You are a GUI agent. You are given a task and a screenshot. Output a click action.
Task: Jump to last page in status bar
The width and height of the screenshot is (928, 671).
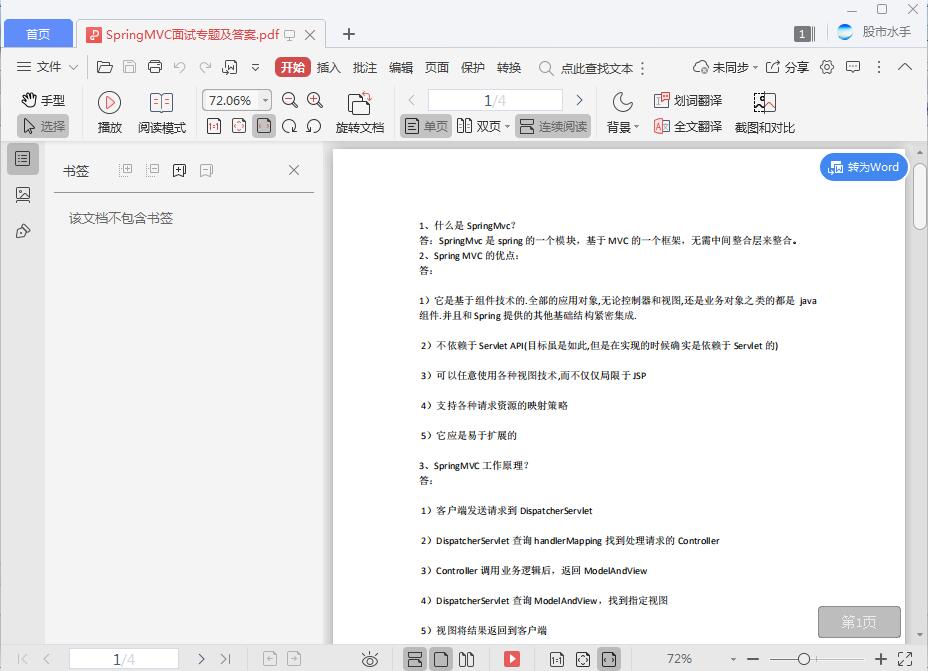(225, 659)
